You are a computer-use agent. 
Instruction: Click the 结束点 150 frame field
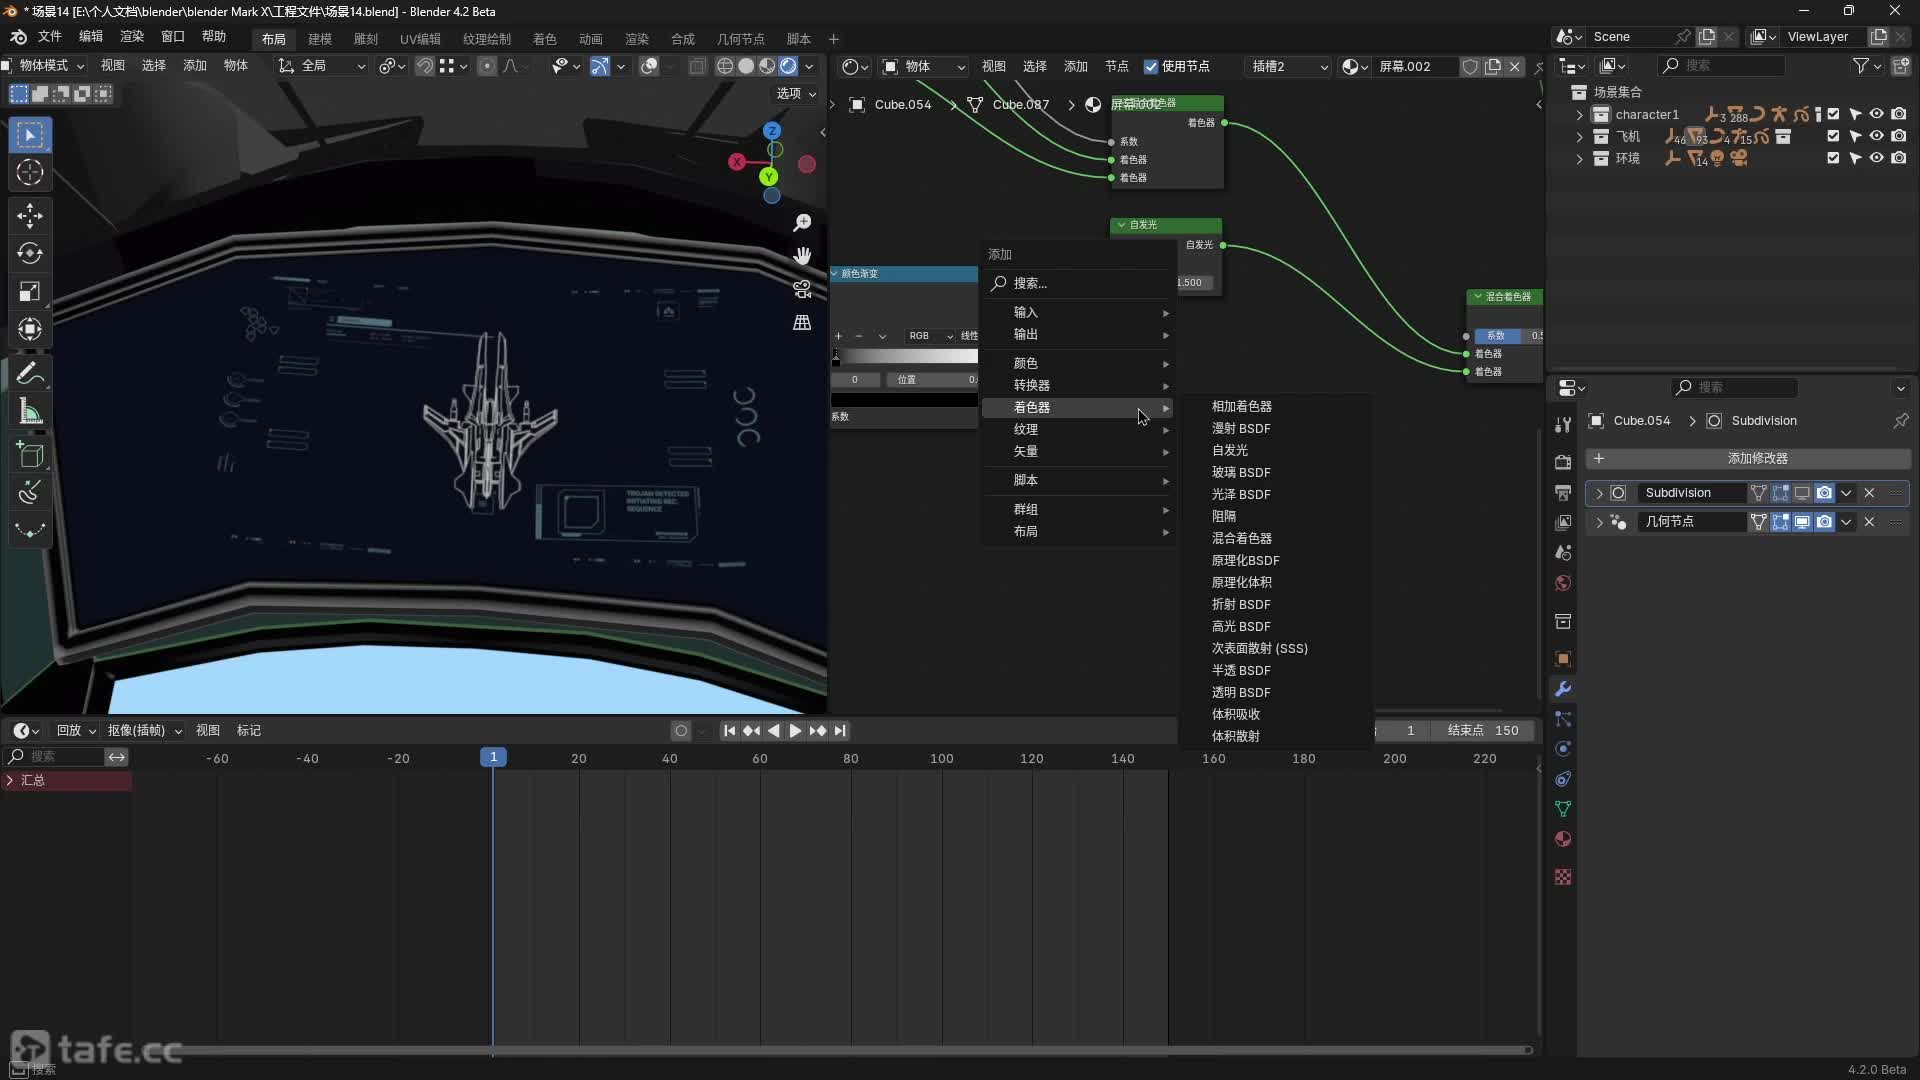(1482, 731)
